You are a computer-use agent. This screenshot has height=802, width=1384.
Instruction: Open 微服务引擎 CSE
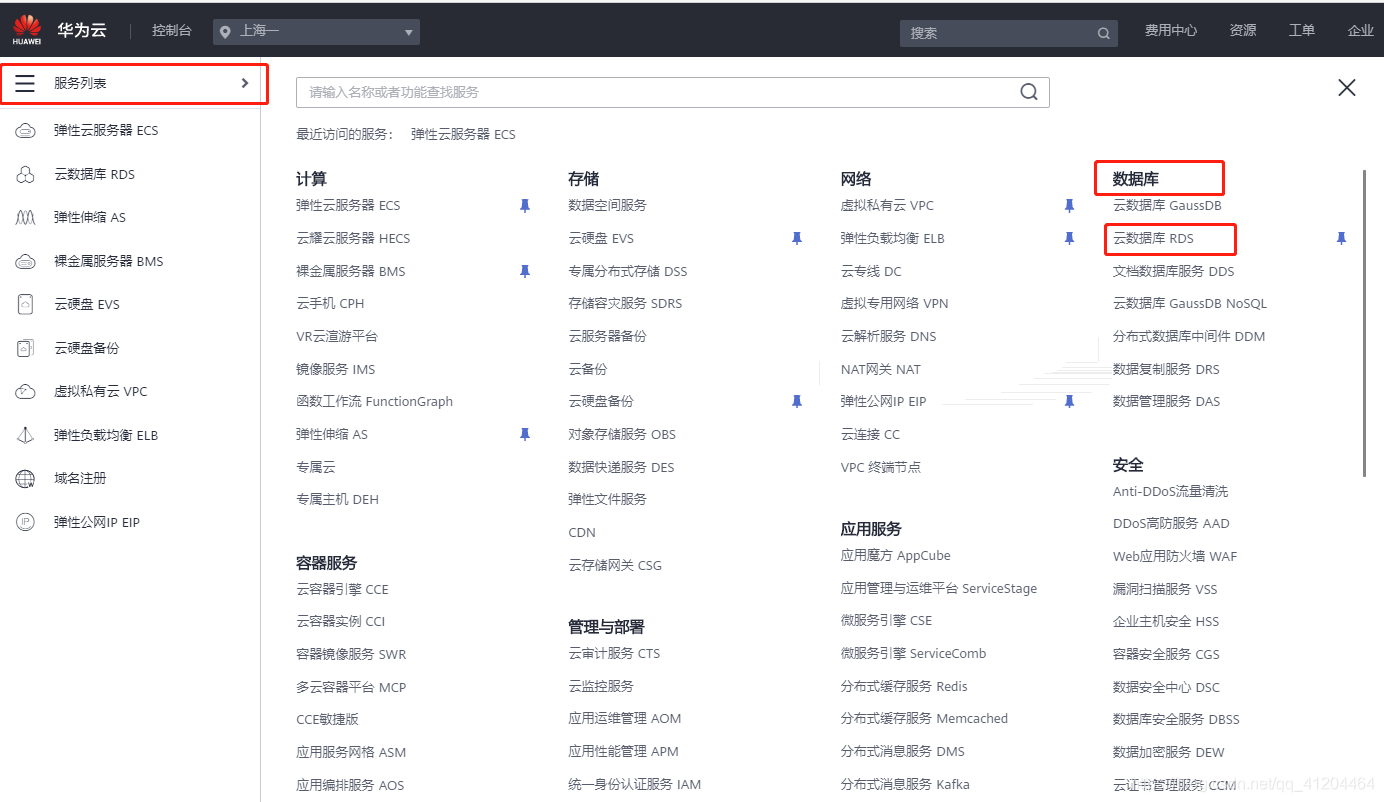(x=886, y=620)
